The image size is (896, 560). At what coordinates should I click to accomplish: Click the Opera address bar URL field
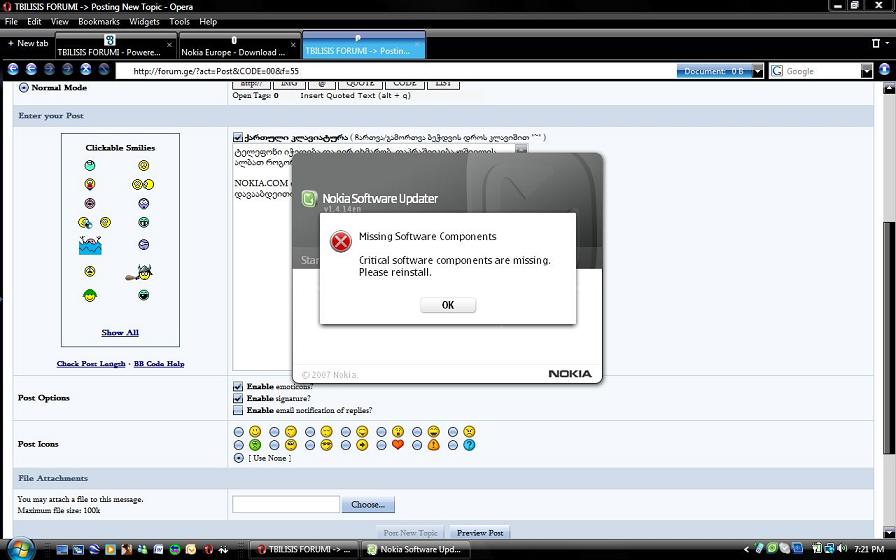[x=394, y=71]
